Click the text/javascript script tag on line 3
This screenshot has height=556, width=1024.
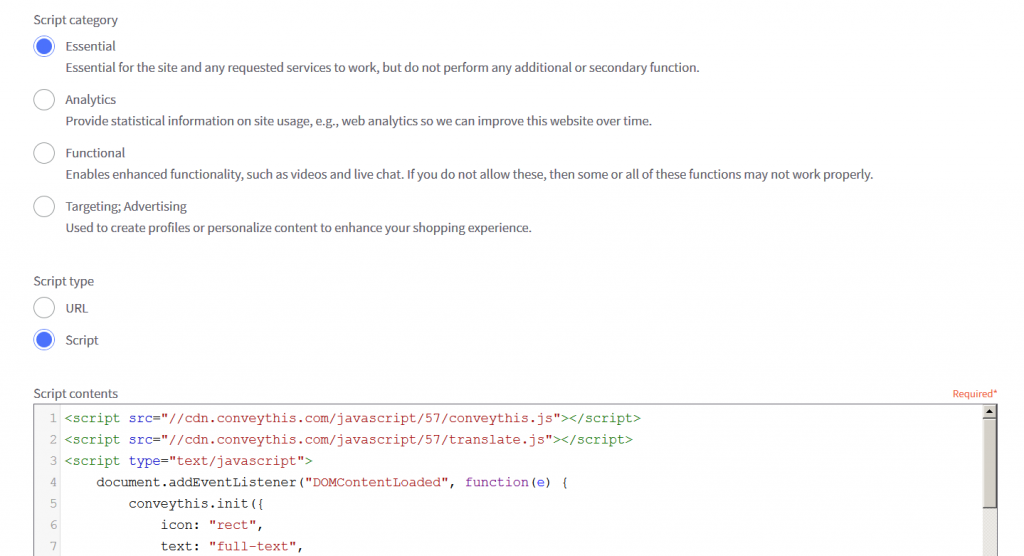click(188, 461)
